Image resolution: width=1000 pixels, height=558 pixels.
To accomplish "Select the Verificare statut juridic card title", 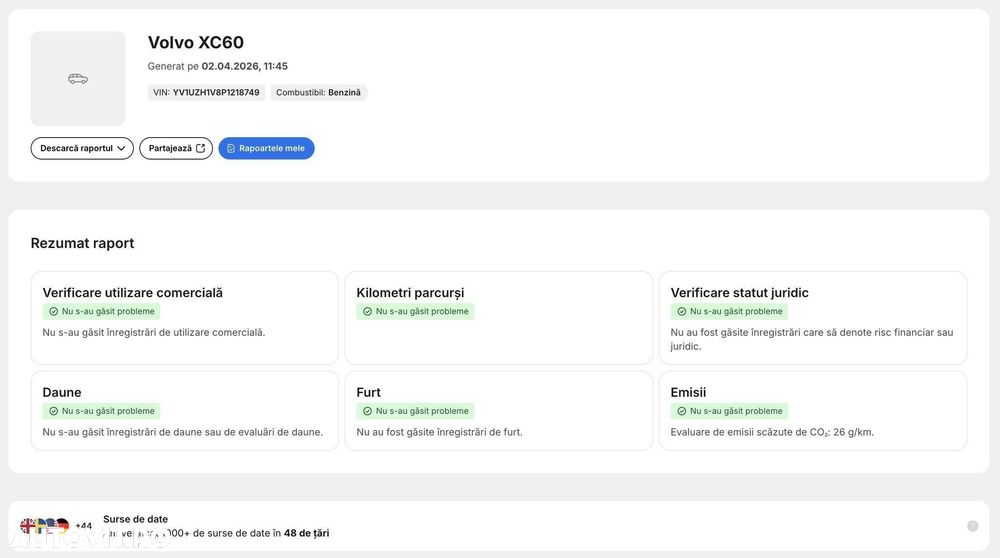I will tap(739, 293).
